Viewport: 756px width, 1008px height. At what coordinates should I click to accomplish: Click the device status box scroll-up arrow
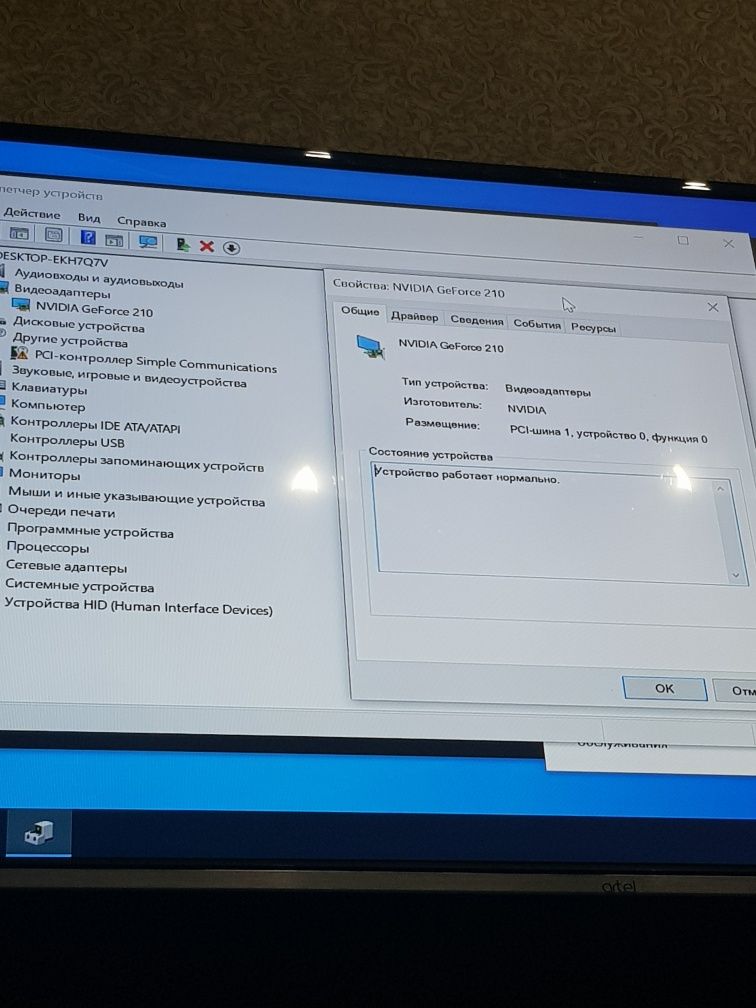tap(720, 489)
